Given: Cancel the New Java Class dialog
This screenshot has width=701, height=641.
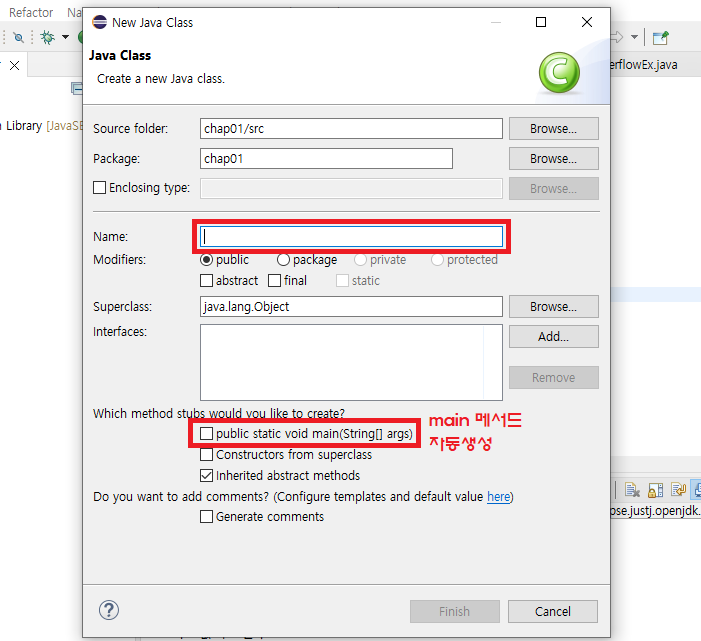Looking at the screenshot, I should 553,611.
